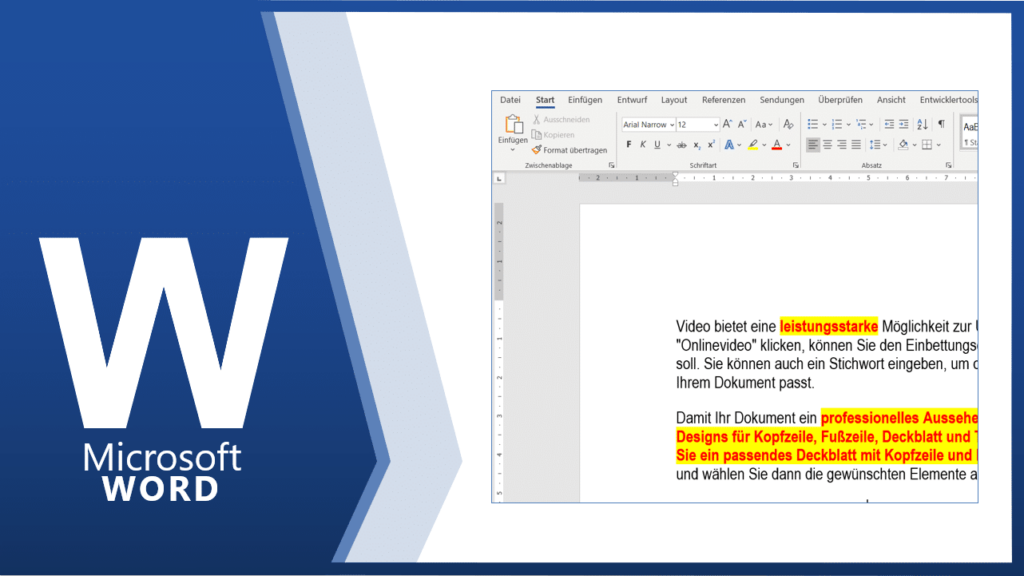Click the highlighted word leistungsstarke in the document
The height and width of the screenshot is (576, 1024).
(828, 325)
